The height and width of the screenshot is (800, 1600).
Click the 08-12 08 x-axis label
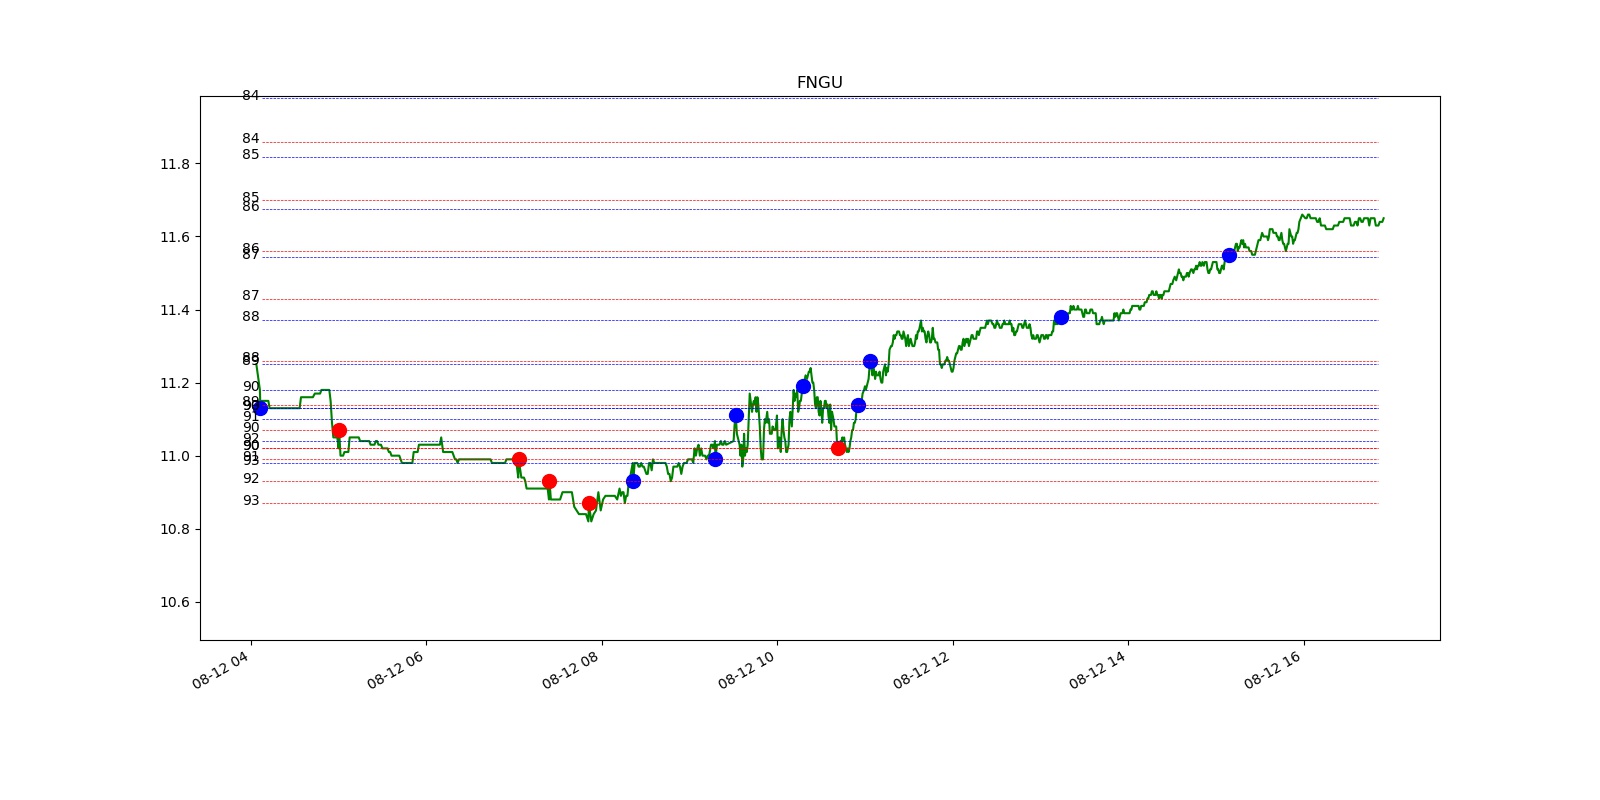pos(571,670)
